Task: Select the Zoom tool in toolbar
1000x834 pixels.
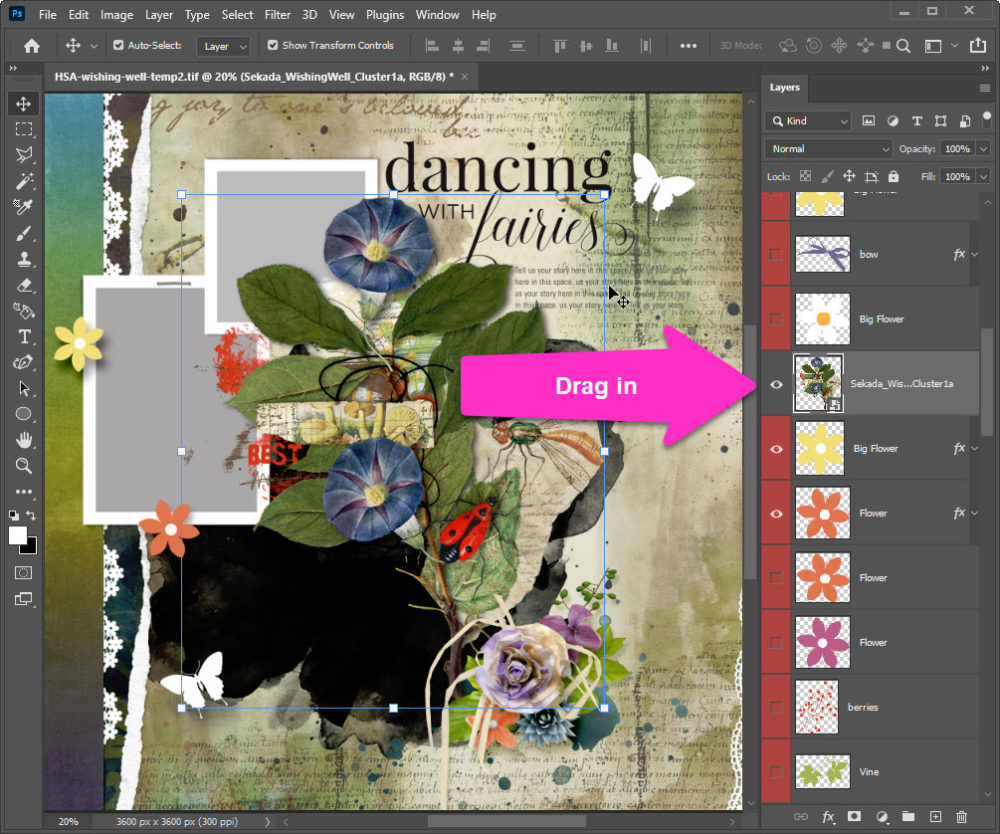Action: [x=24, y=465]
